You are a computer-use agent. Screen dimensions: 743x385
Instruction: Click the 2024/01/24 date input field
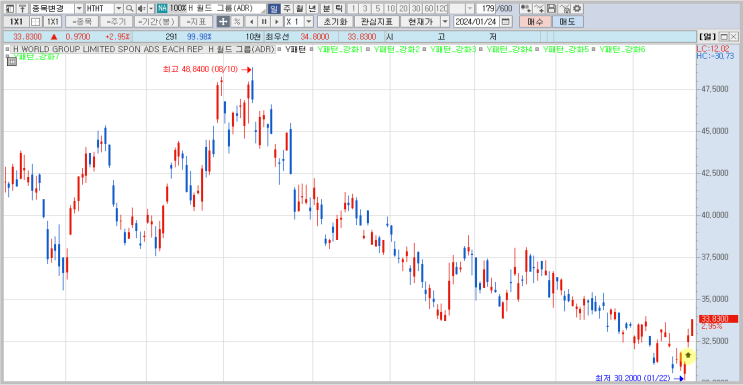[477, 21]
